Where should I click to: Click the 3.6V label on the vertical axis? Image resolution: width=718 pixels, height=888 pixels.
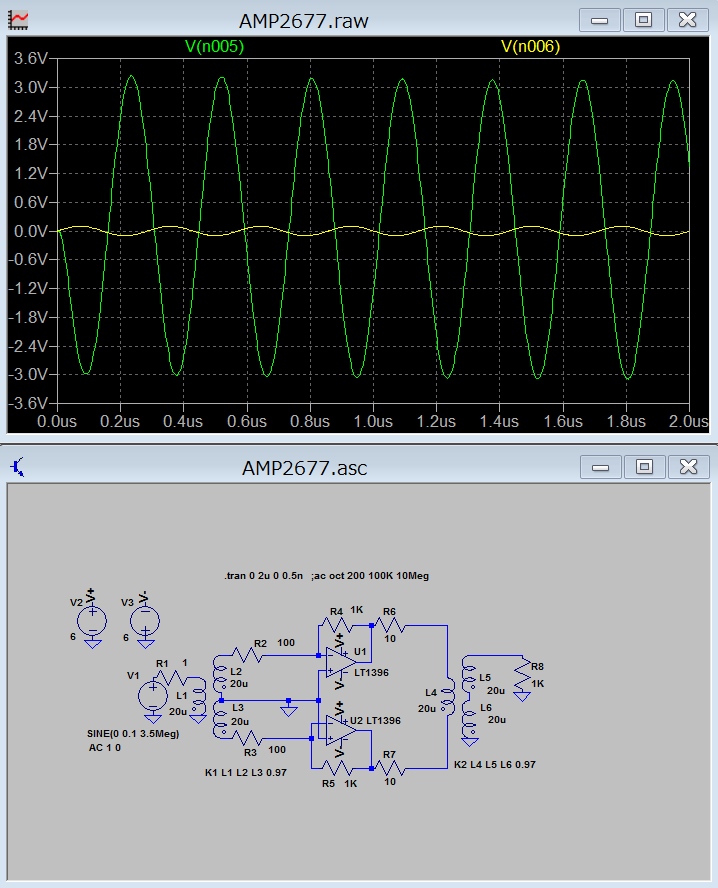pos(31,58)
